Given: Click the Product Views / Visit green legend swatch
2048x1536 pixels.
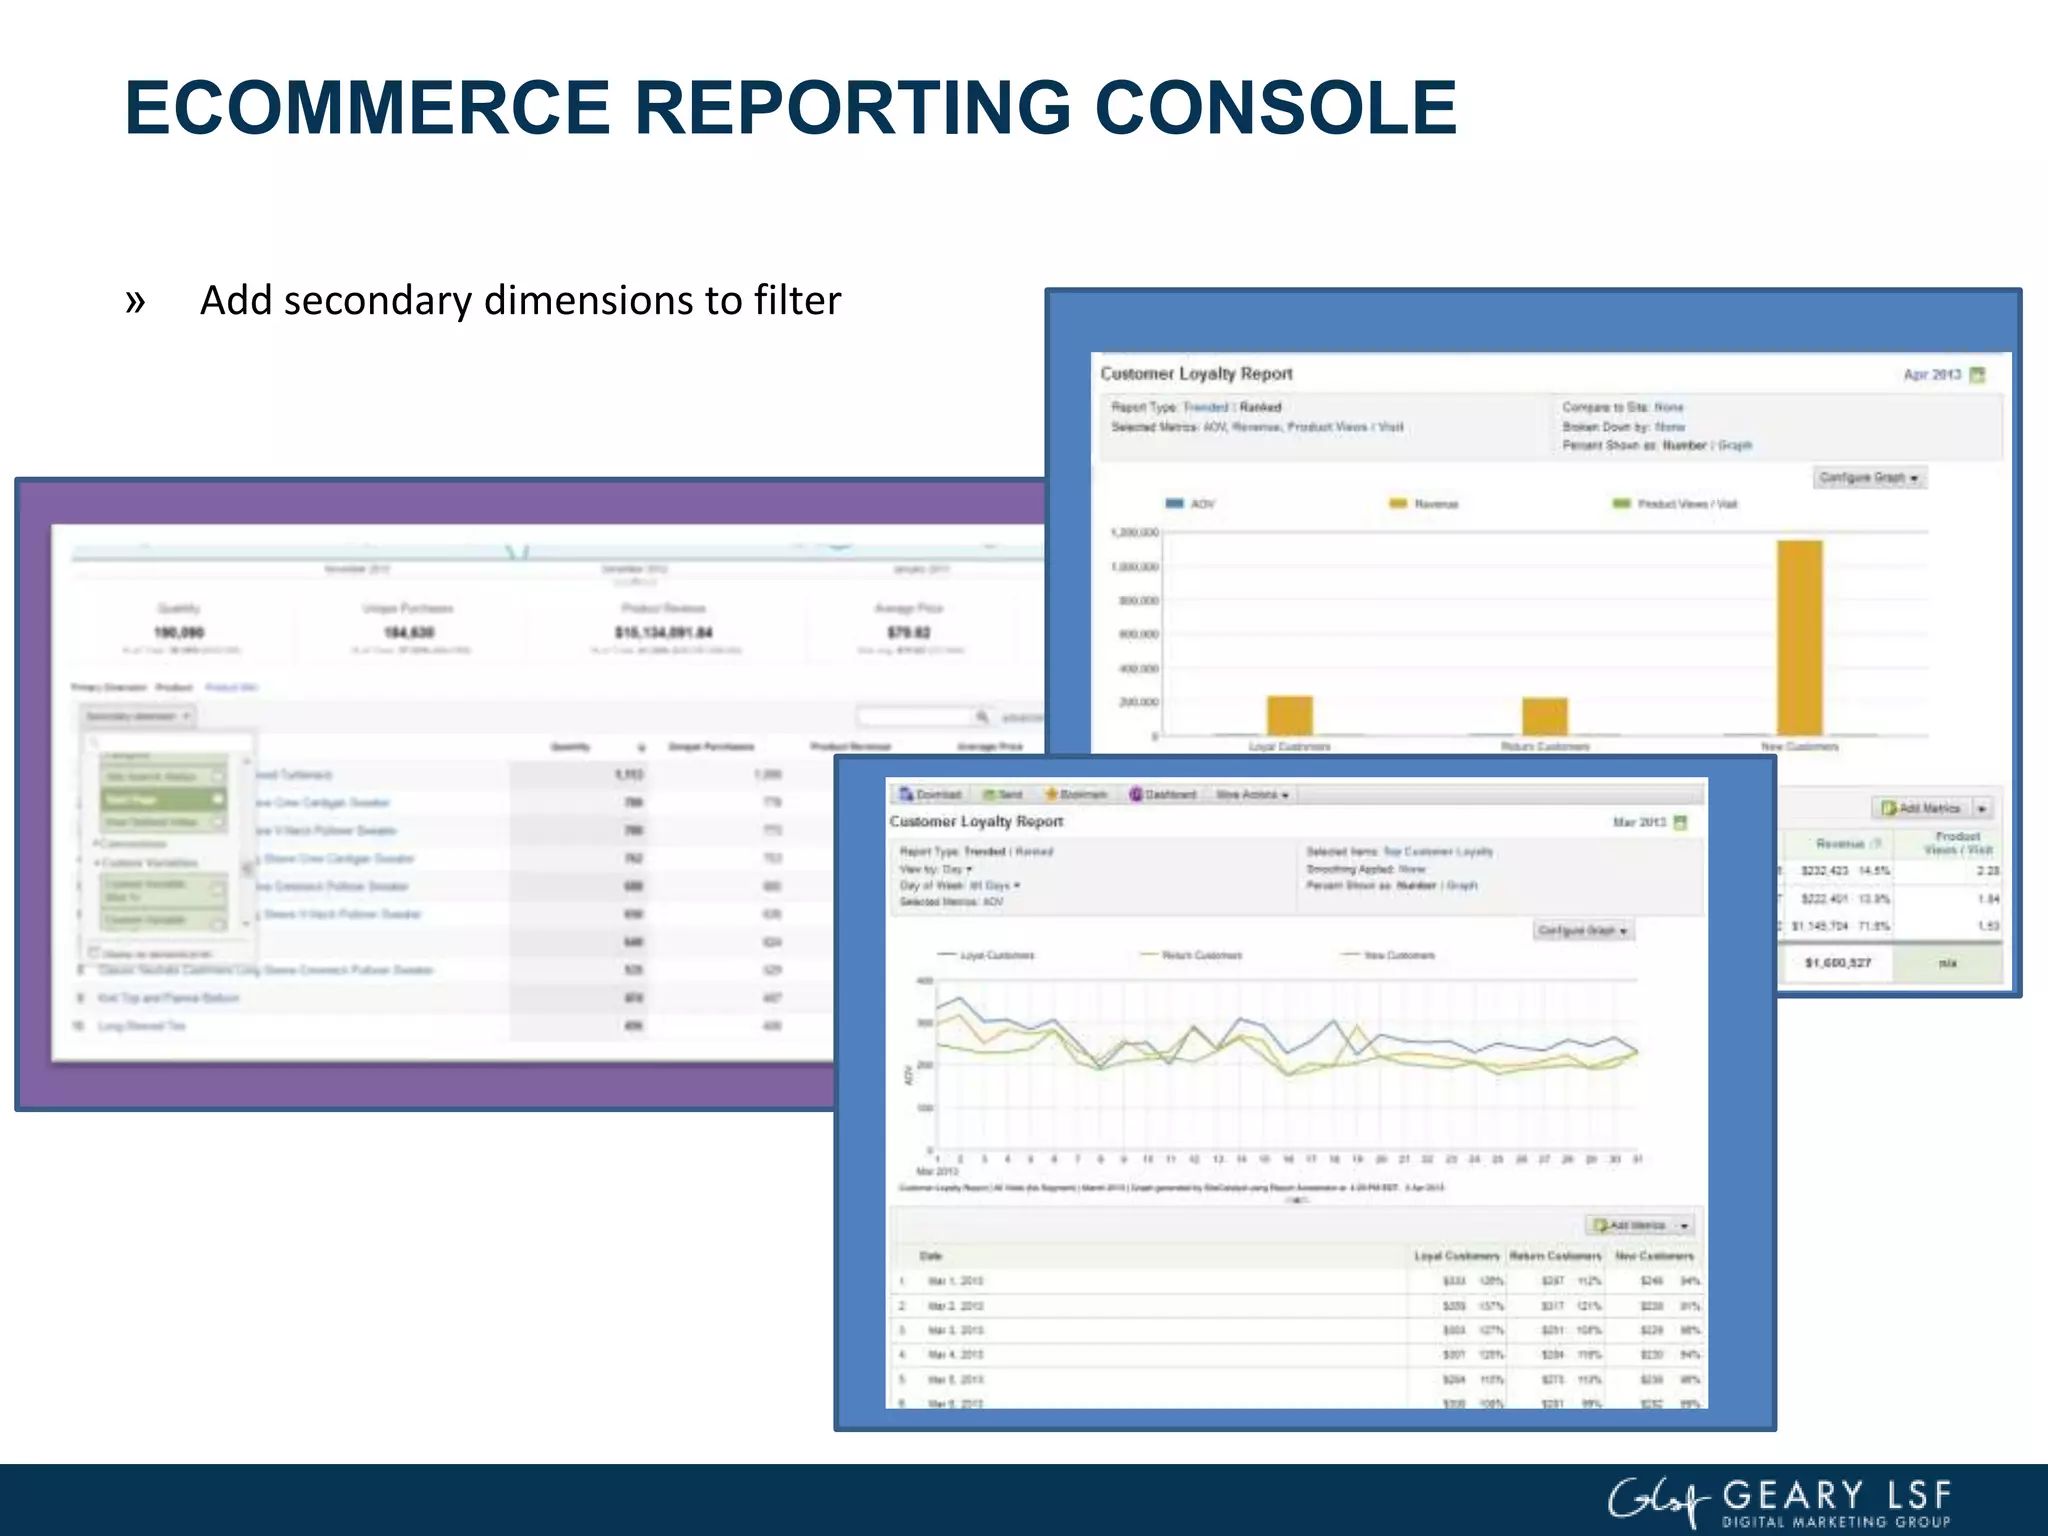Looking at the screenshot, I should [x=1622, y=503].
